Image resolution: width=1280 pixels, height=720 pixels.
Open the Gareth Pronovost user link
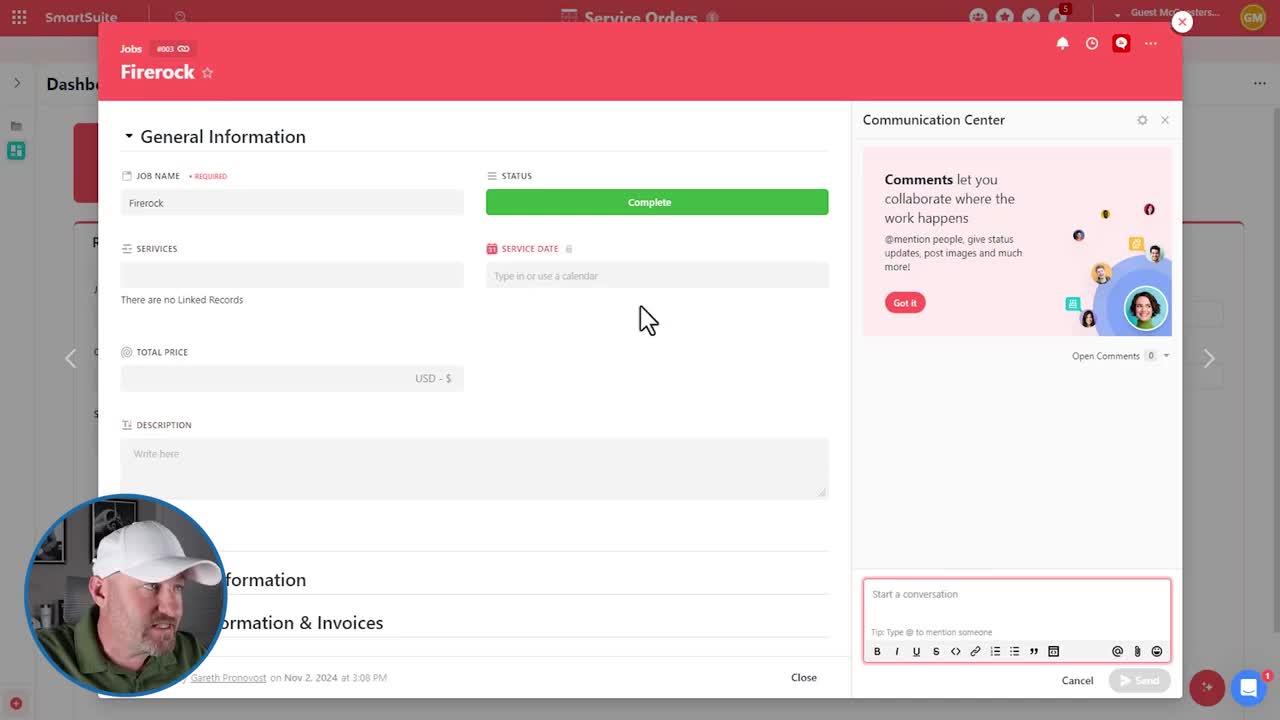pyautogui.click(x=228, y=678)
